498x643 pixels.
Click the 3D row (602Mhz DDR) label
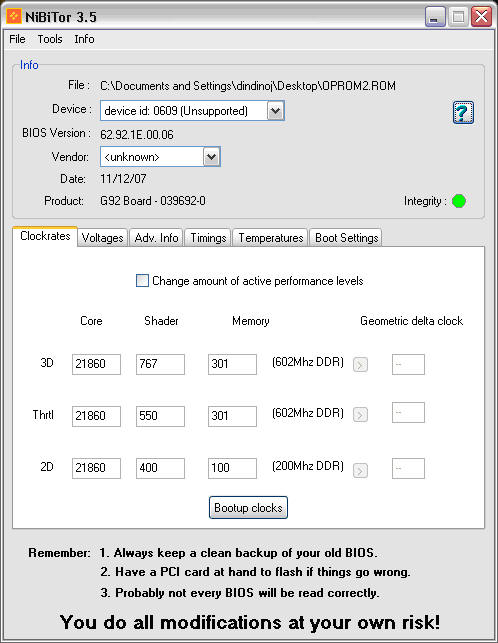(308, 362)
